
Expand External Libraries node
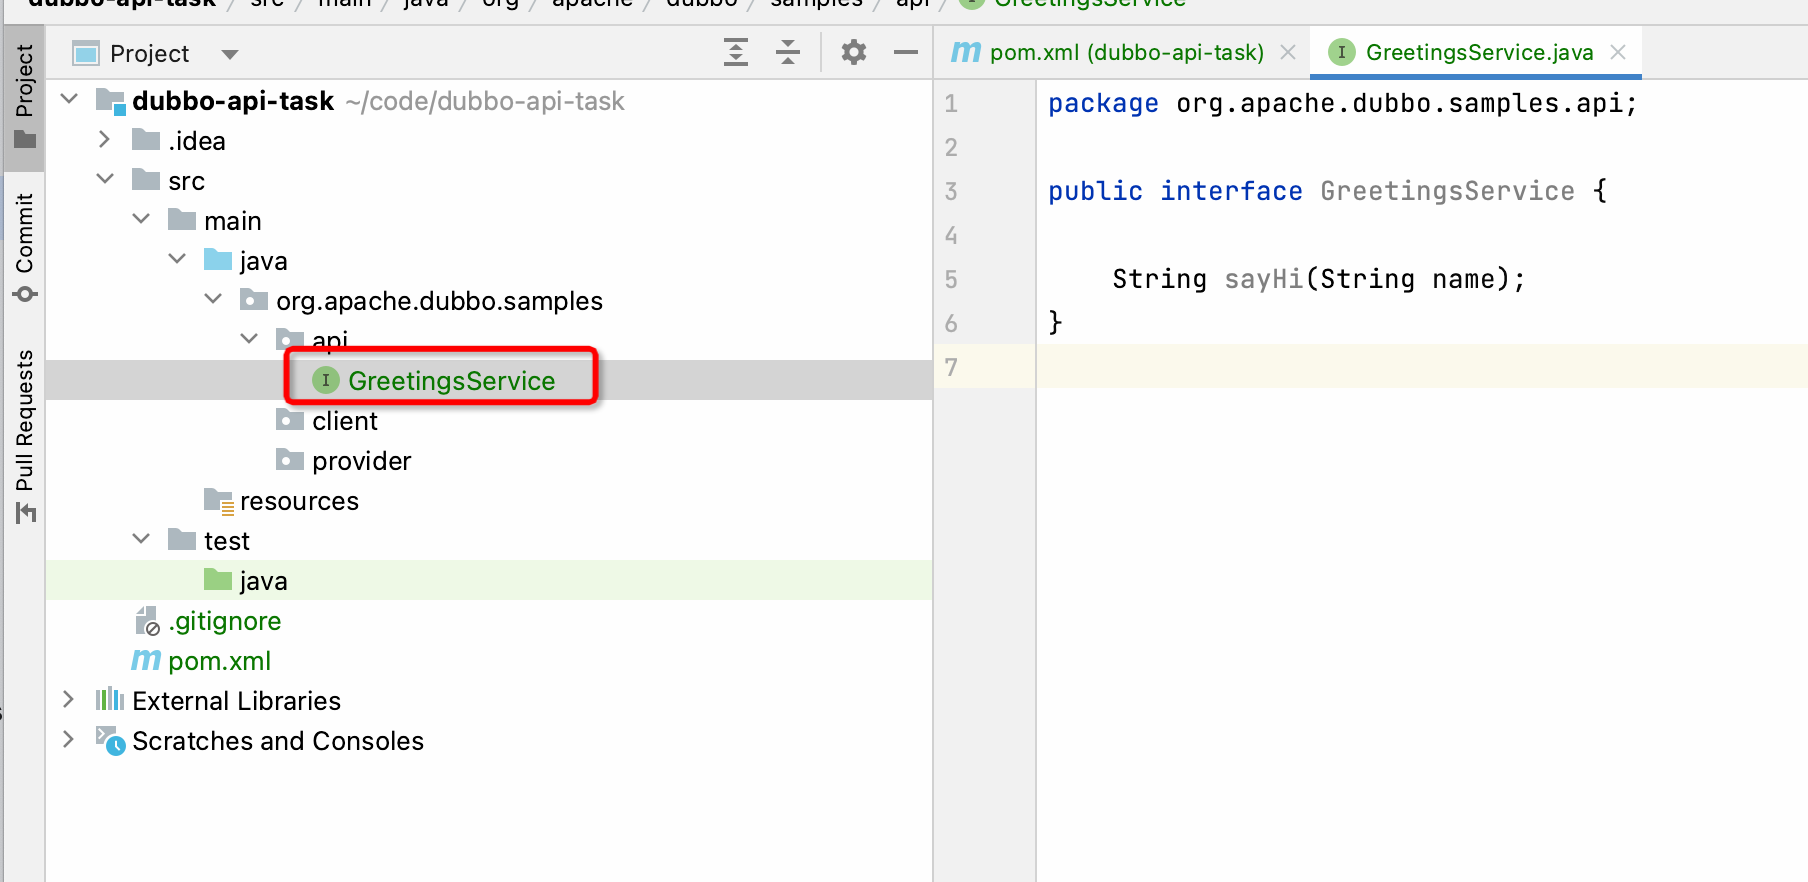pos(68,700)
